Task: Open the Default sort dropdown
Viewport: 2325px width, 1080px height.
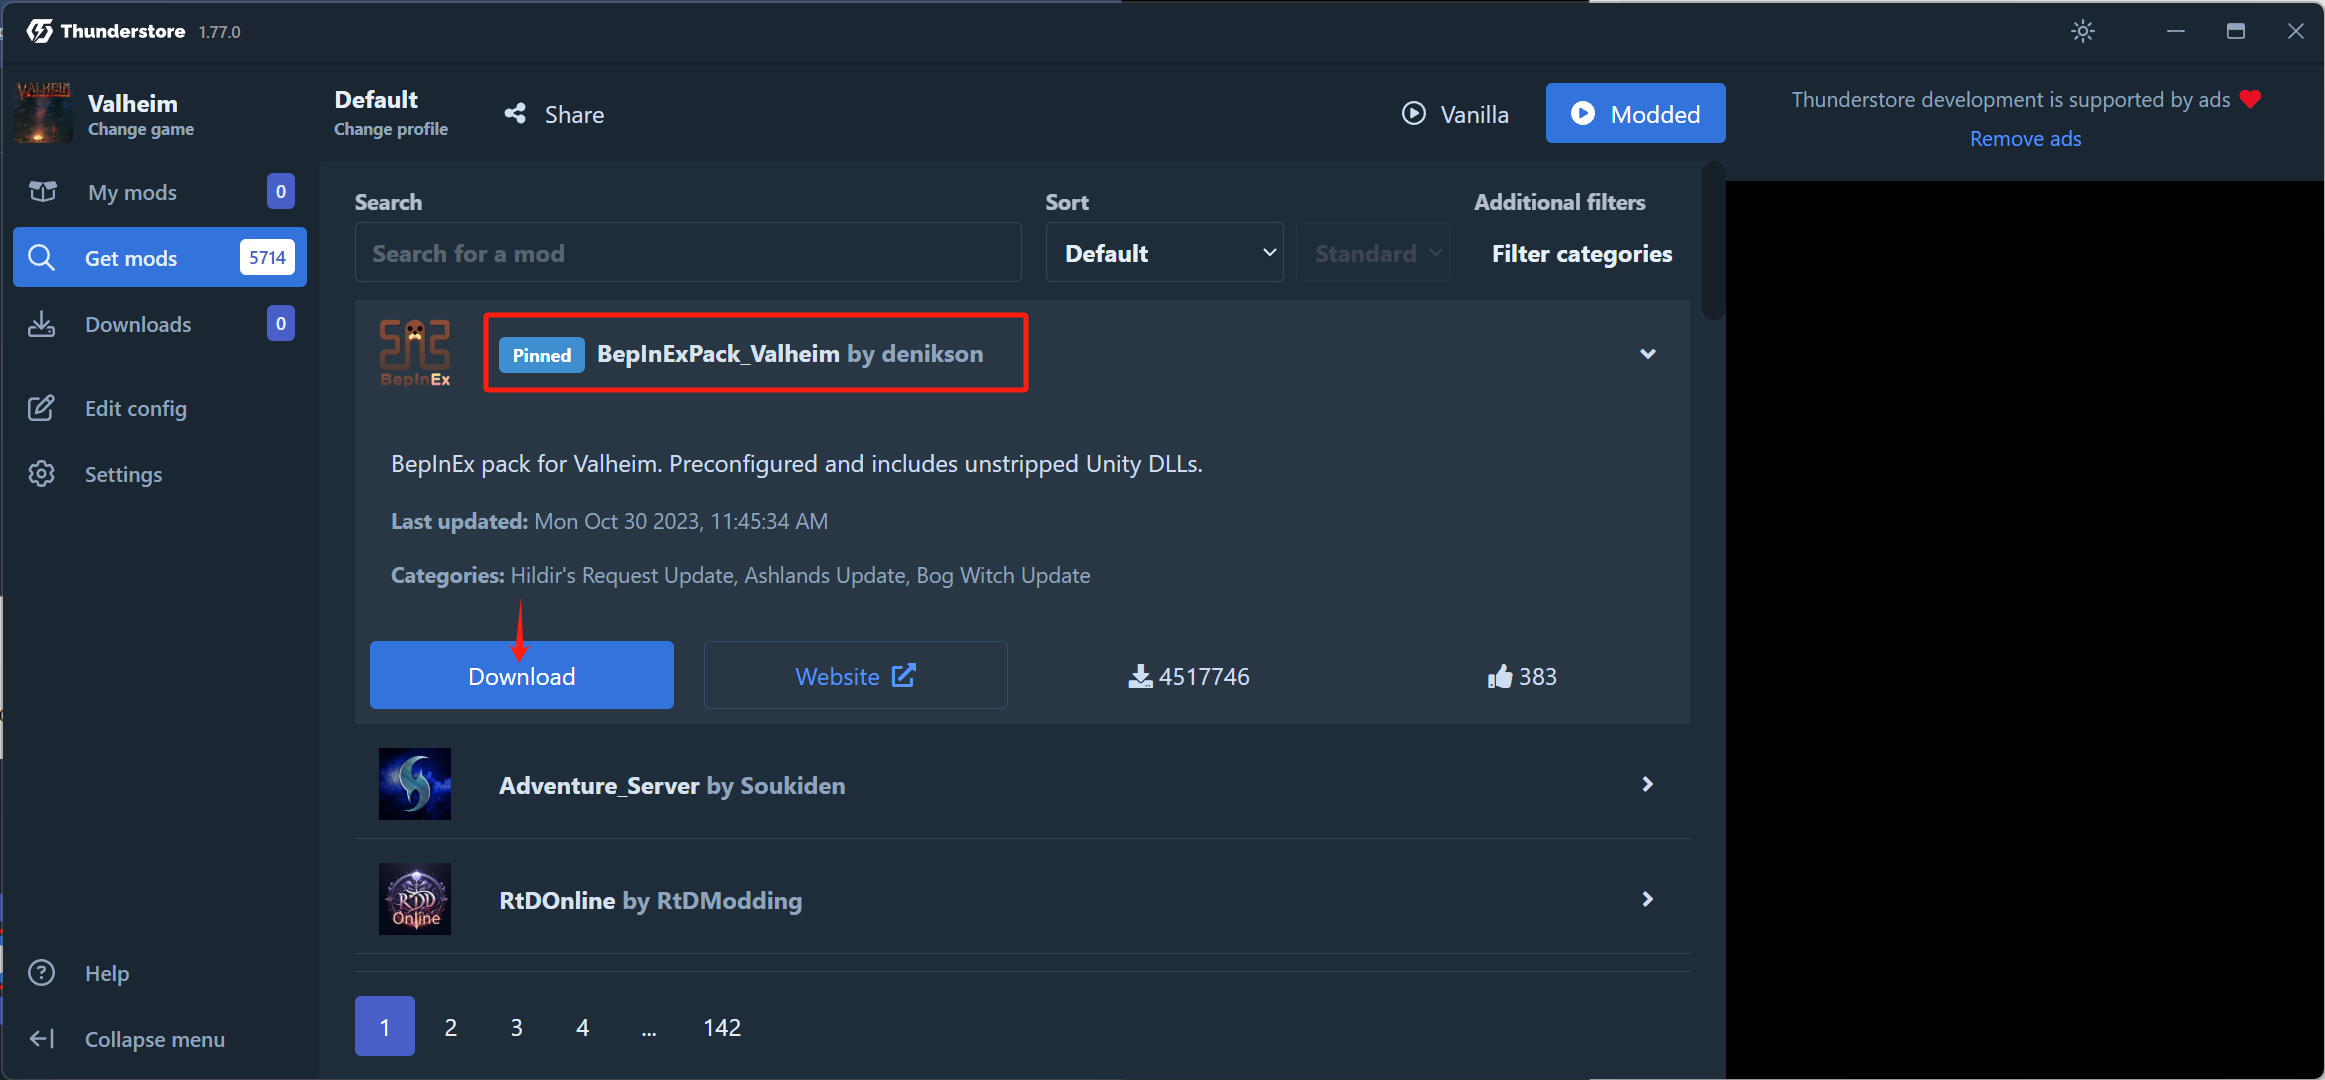Action: tap(1164, 253)
